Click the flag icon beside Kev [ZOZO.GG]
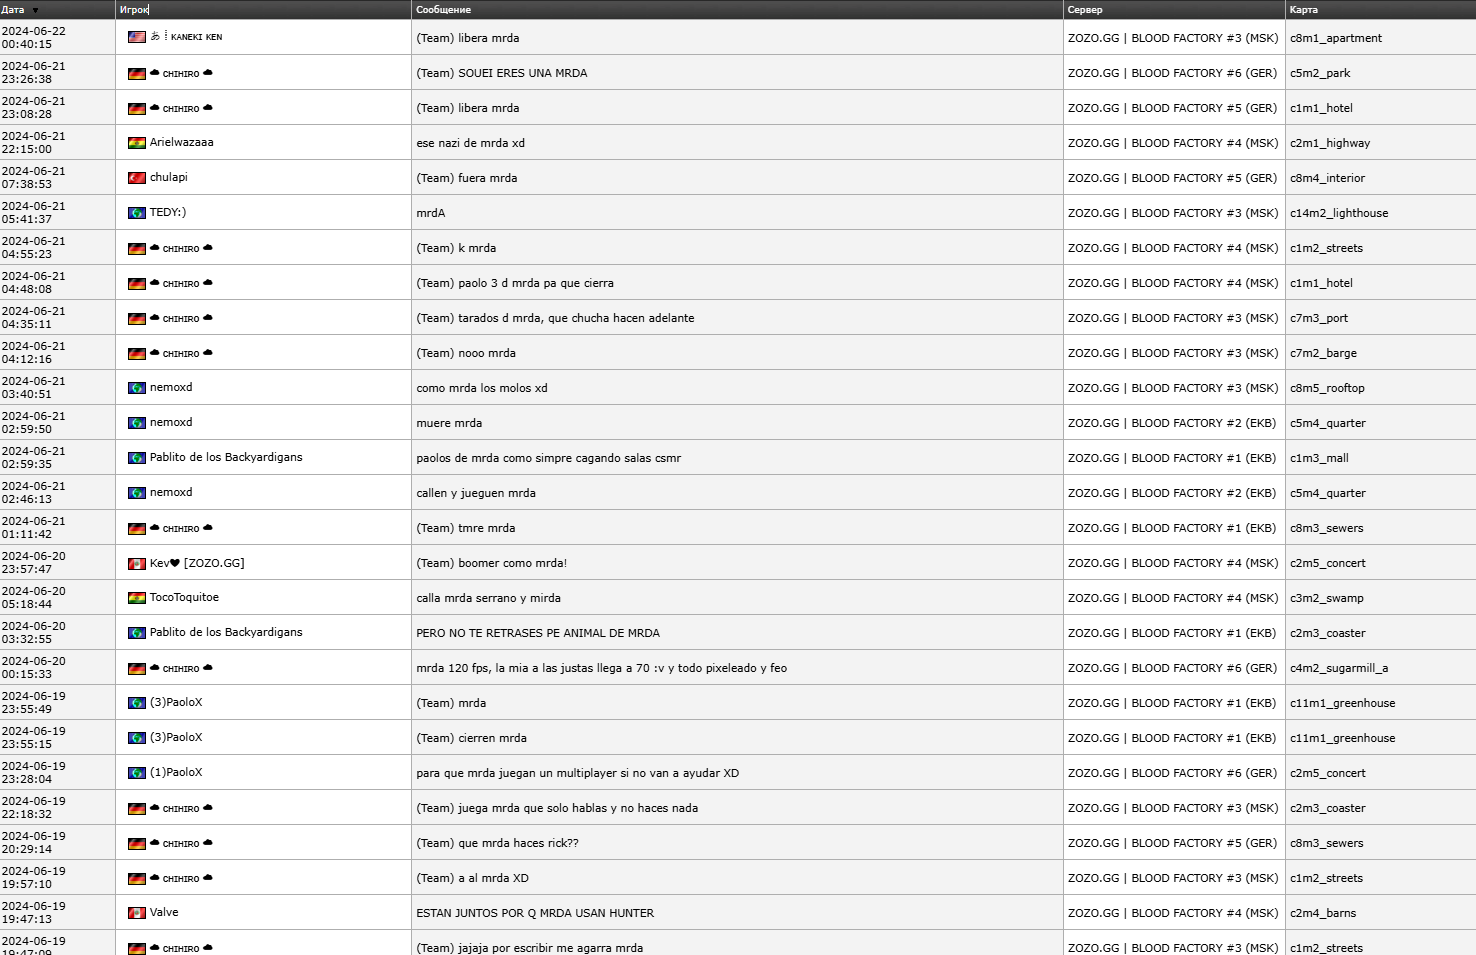1476x955 pixels. [x=137, y=564]
